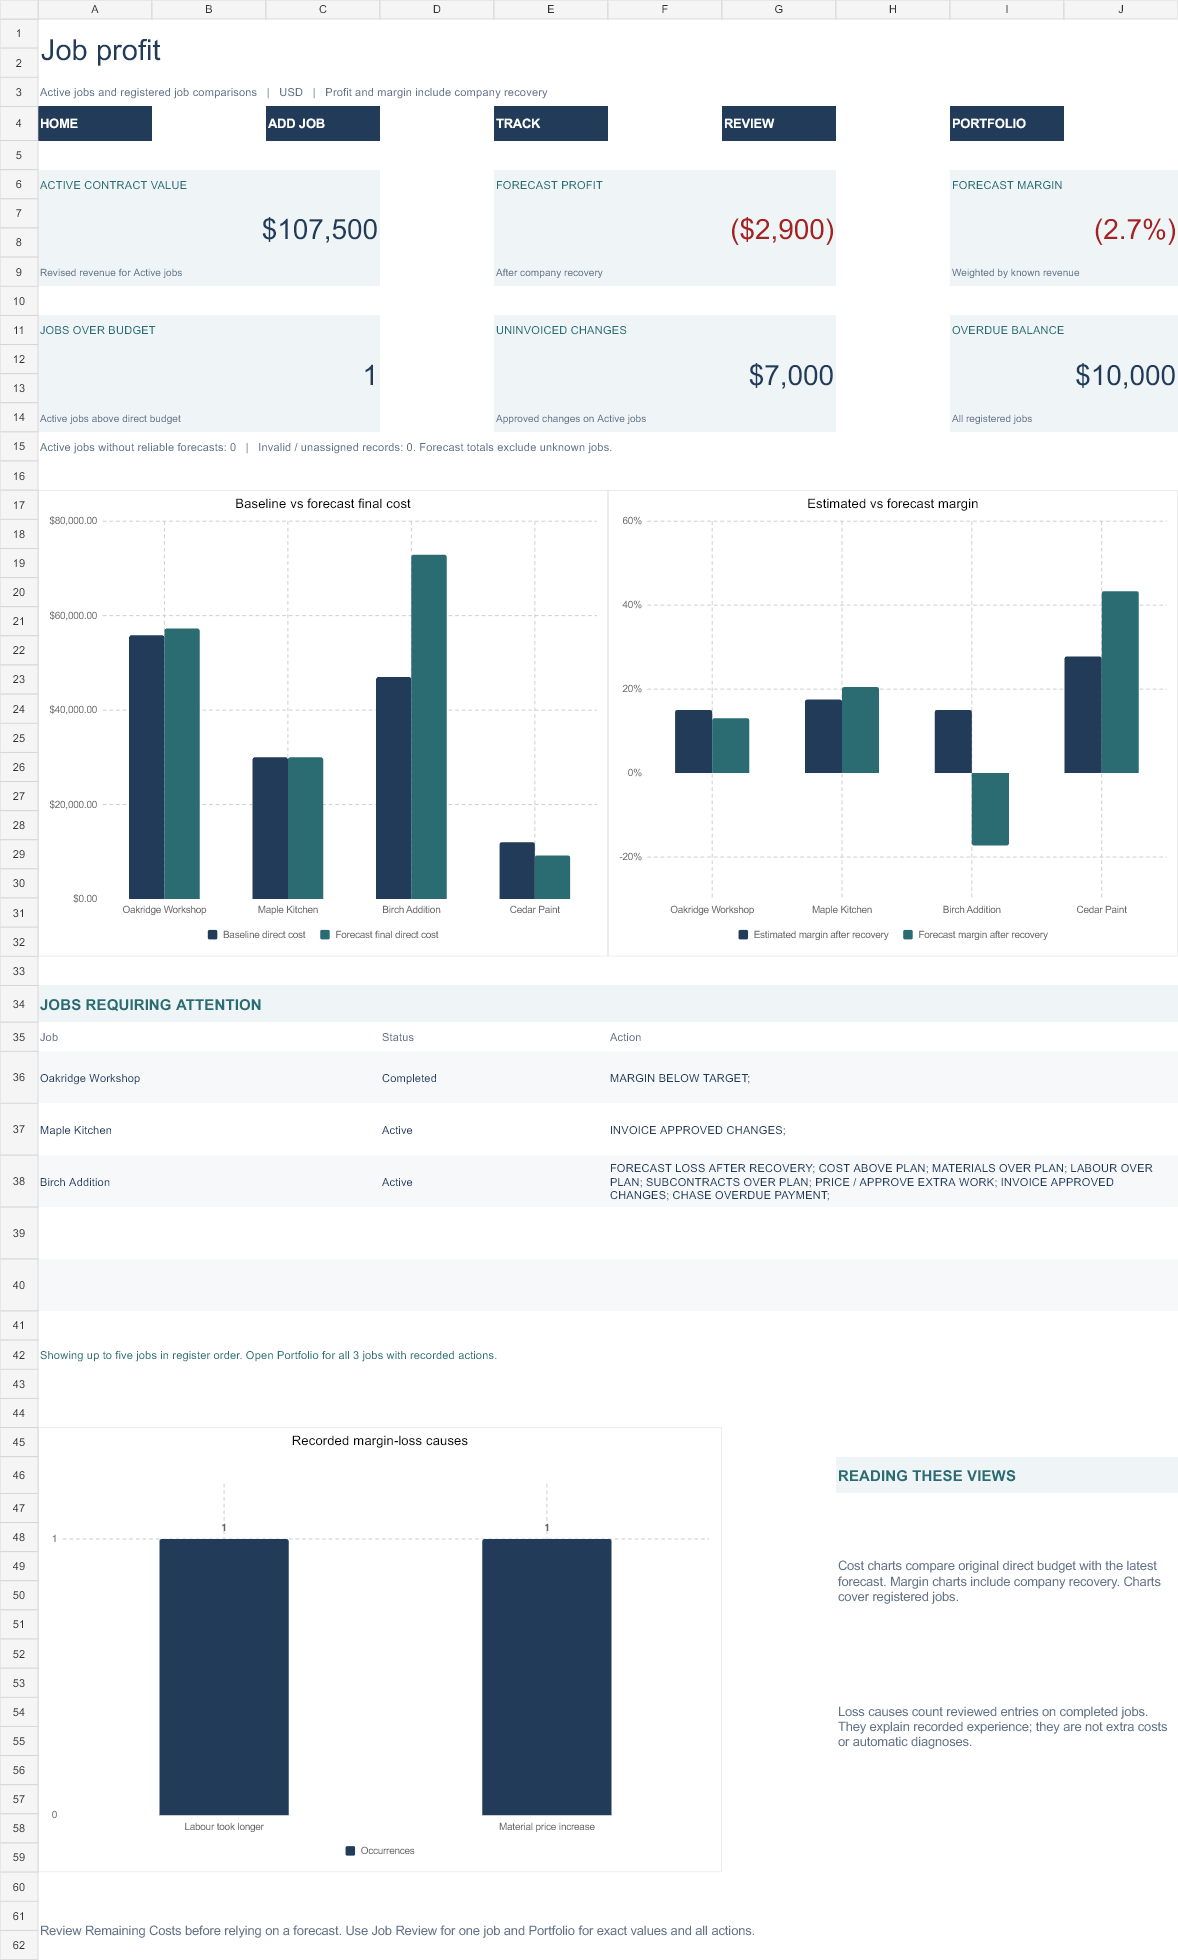Click the Recorded margin-loss causes chart title

pyautogui.click(x=380, y=1441)
